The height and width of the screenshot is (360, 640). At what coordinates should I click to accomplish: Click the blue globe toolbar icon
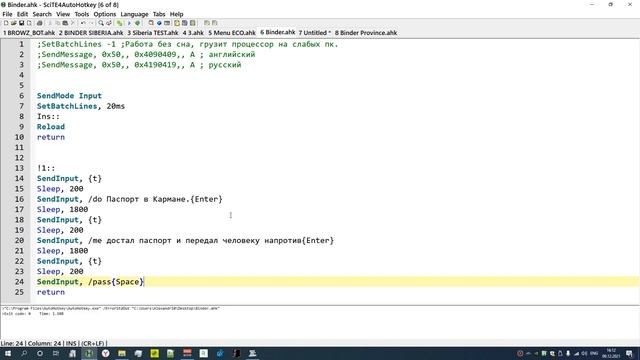coord(159,23)
